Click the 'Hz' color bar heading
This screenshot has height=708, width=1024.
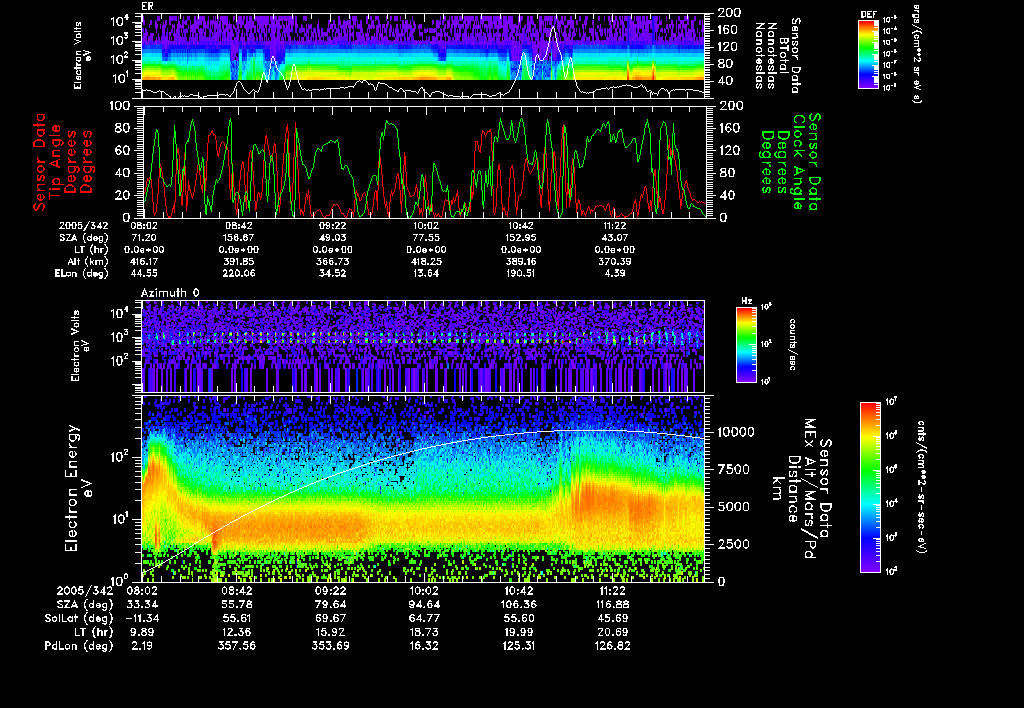click(746, 301)
